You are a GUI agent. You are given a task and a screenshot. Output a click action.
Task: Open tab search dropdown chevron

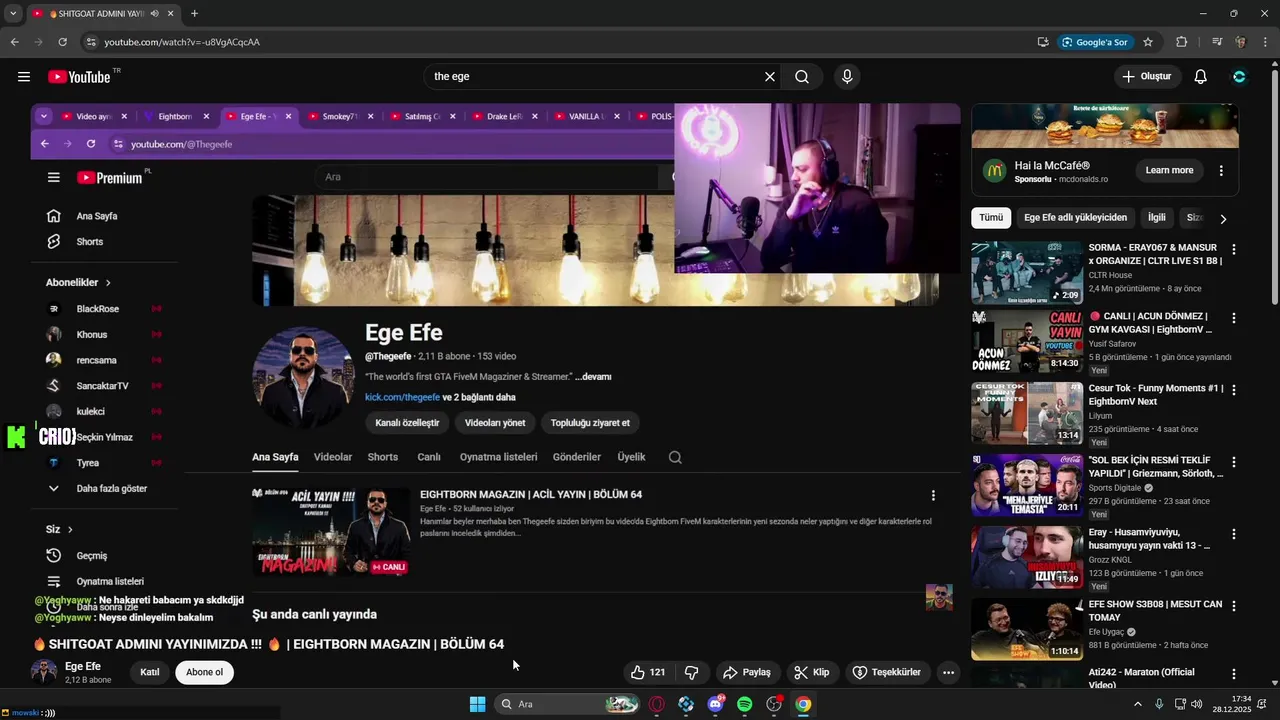click(x=13, y=13)
